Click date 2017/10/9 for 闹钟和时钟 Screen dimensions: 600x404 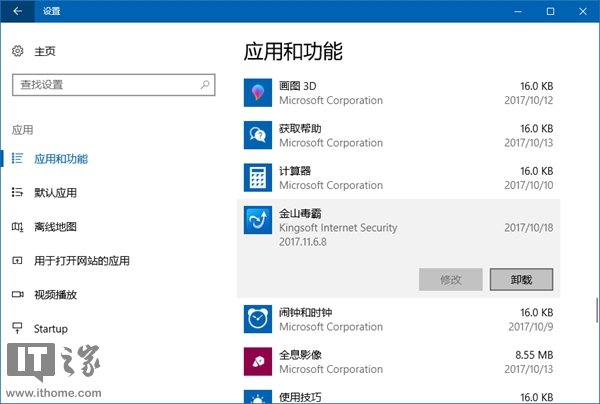tap(531, 327)
